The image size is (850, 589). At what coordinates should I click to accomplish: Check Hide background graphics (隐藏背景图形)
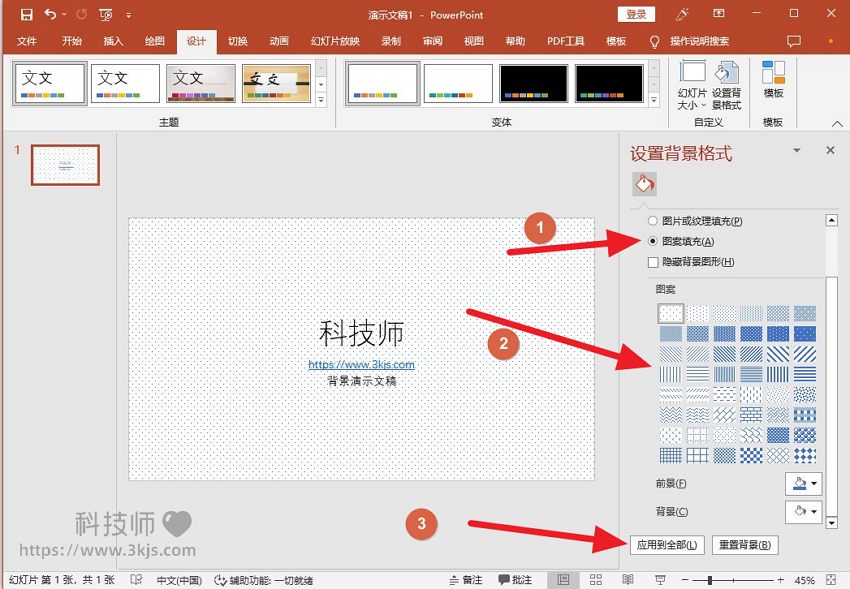653,262
